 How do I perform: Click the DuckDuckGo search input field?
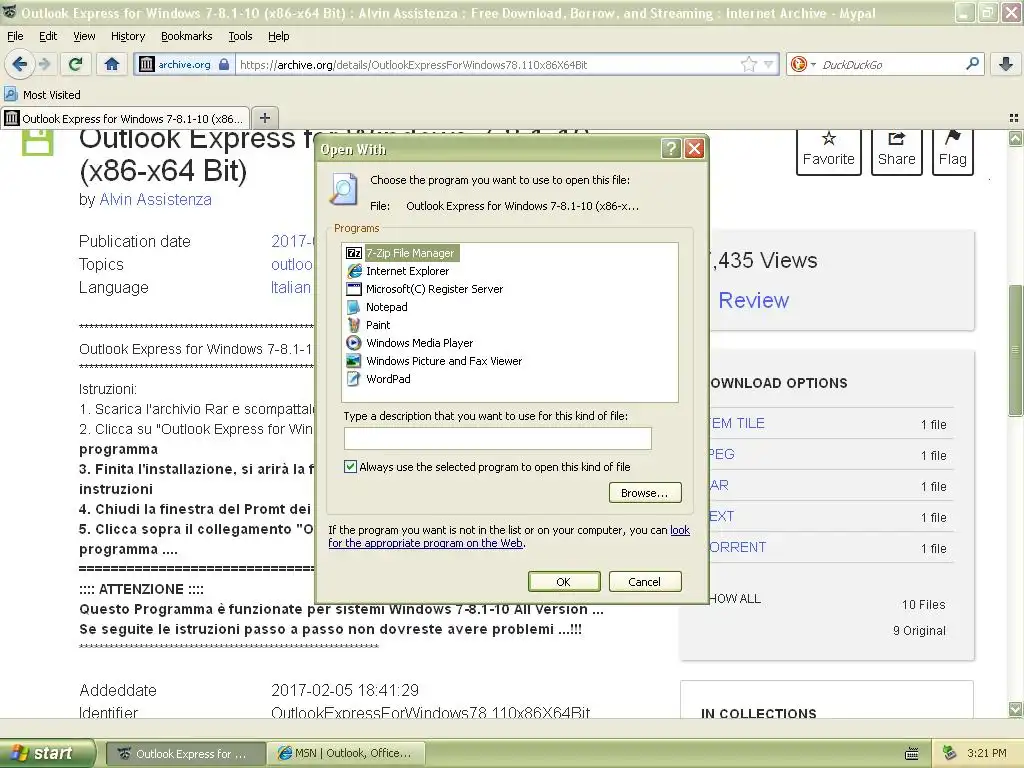890,64
